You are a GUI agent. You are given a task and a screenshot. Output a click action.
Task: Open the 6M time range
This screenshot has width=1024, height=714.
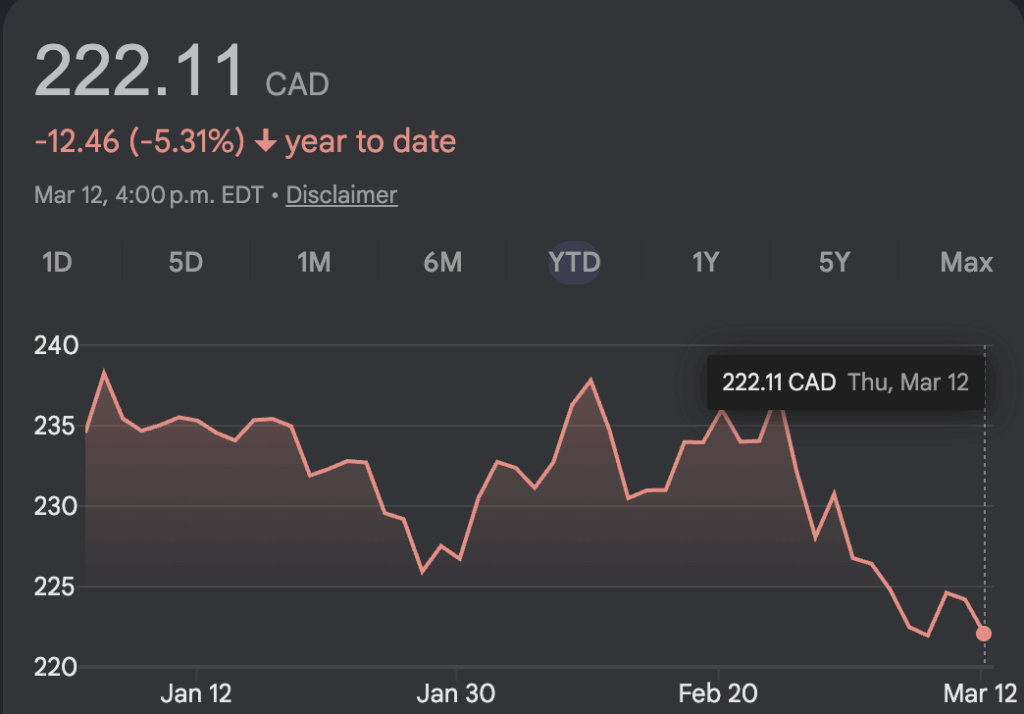[x=442, y=263]
